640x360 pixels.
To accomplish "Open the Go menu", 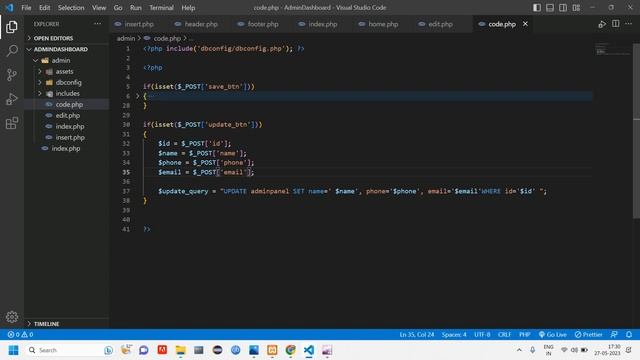I will 118,8.
